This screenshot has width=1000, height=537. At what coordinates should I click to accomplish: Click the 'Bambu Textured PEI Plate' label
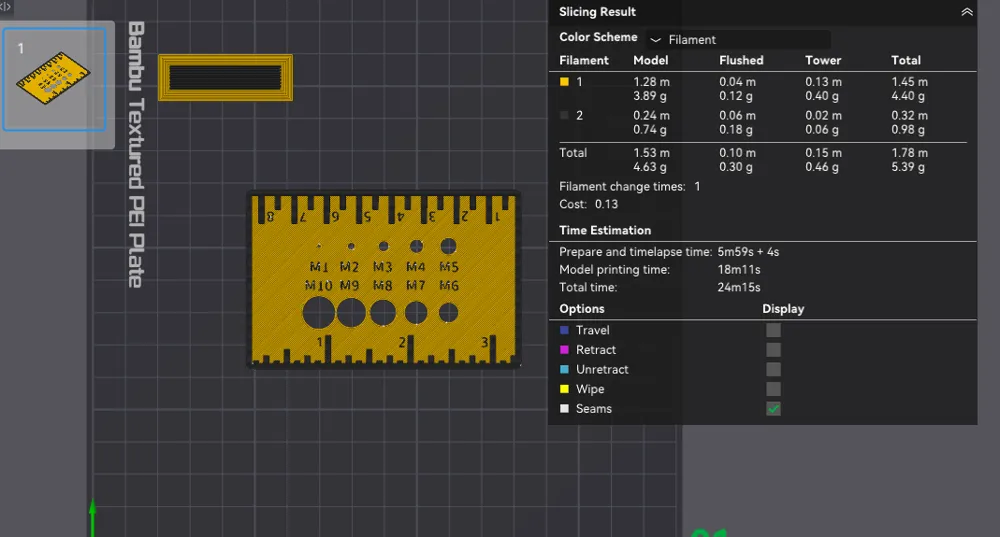click(x=136, y=155)
